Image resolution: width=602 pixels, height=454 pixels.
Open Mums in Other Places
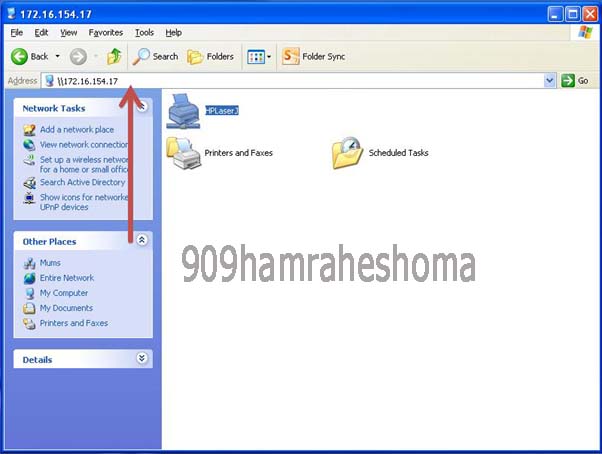coord(50,263)
